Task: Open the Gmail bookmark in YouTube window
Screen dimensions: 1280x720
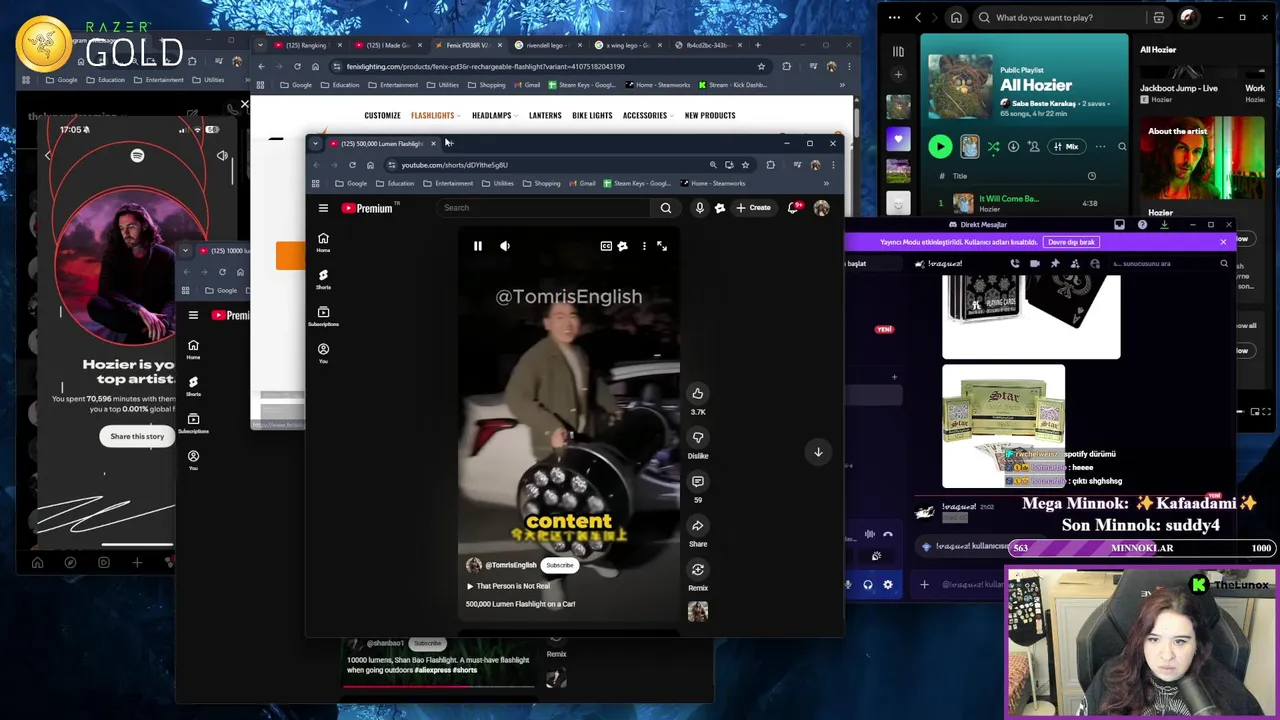Action: [x=581, y=184]
